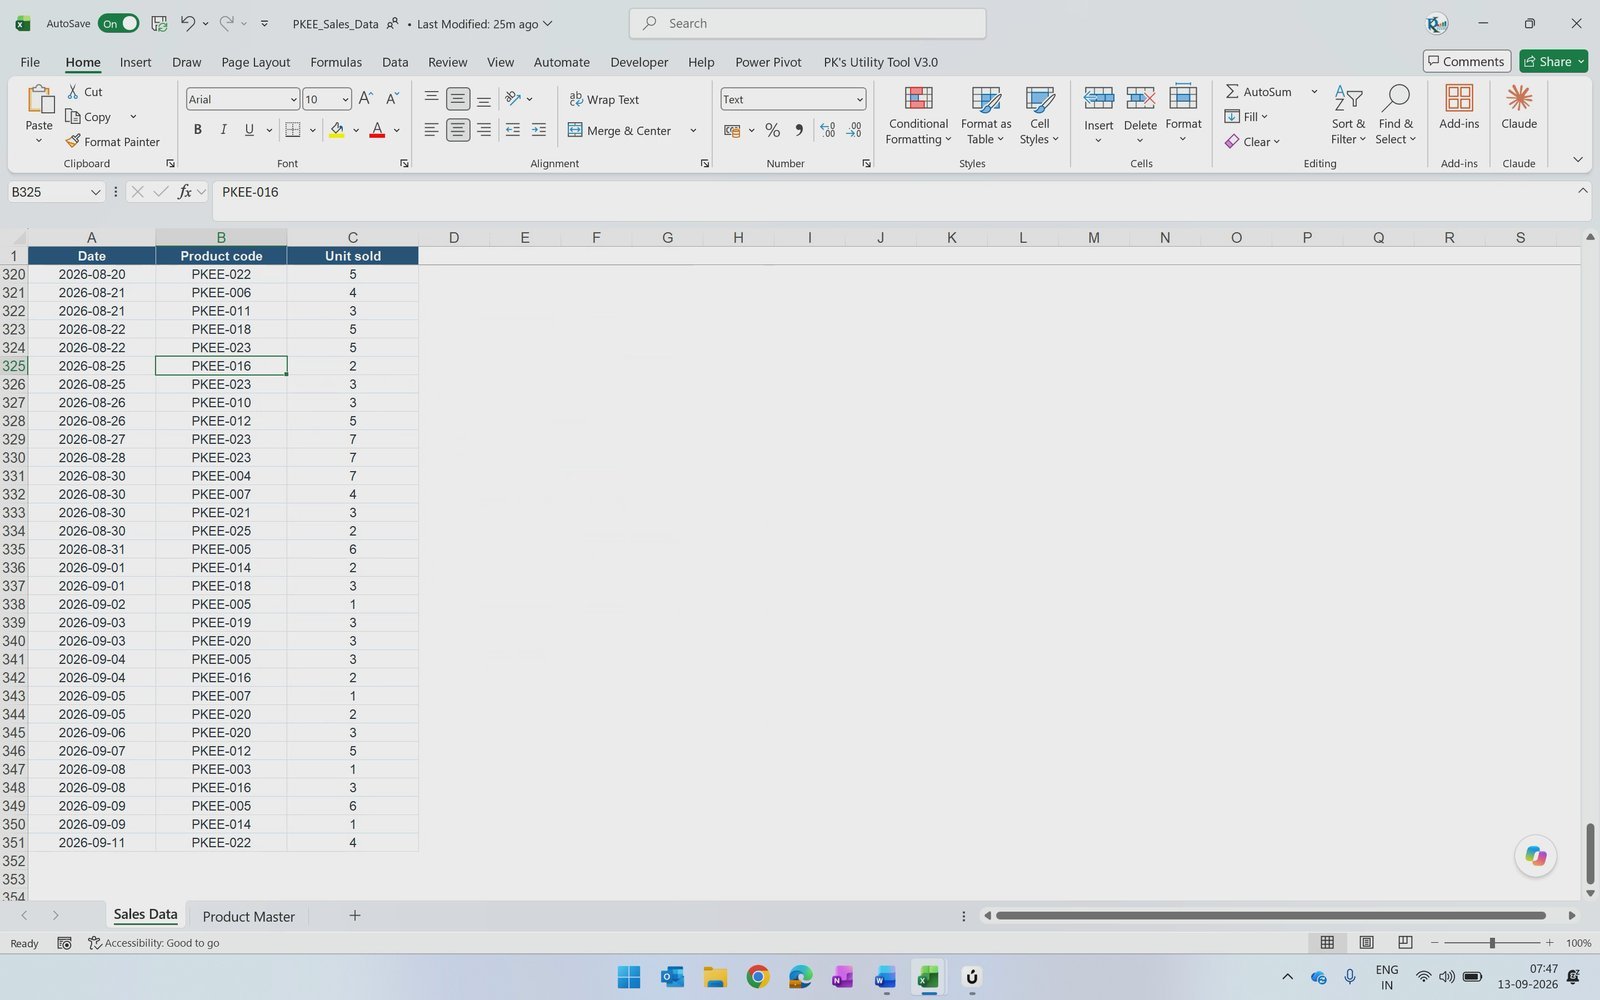Open the Orientation text angle tool
The height and width of the screenshot is (1000, 1600).
click(x=513, y=98)
